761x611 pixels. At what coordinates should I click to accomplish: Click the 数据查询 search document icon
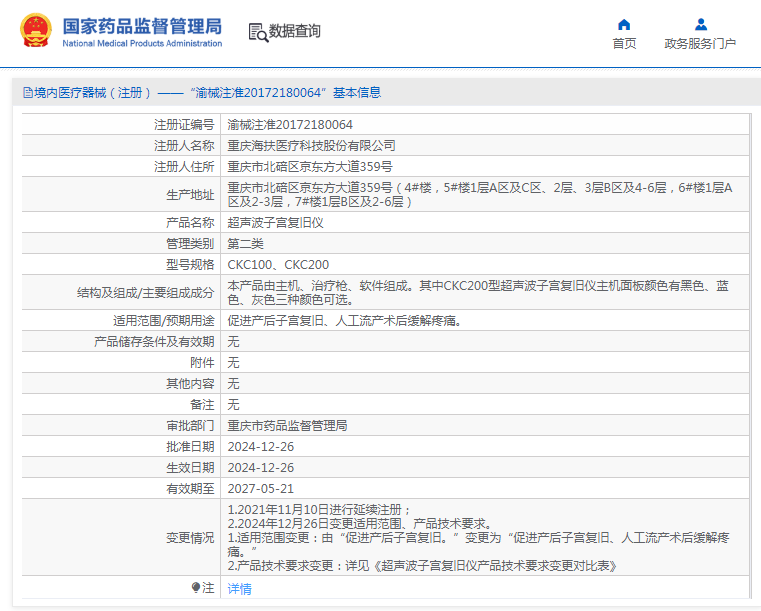point(258,33)
